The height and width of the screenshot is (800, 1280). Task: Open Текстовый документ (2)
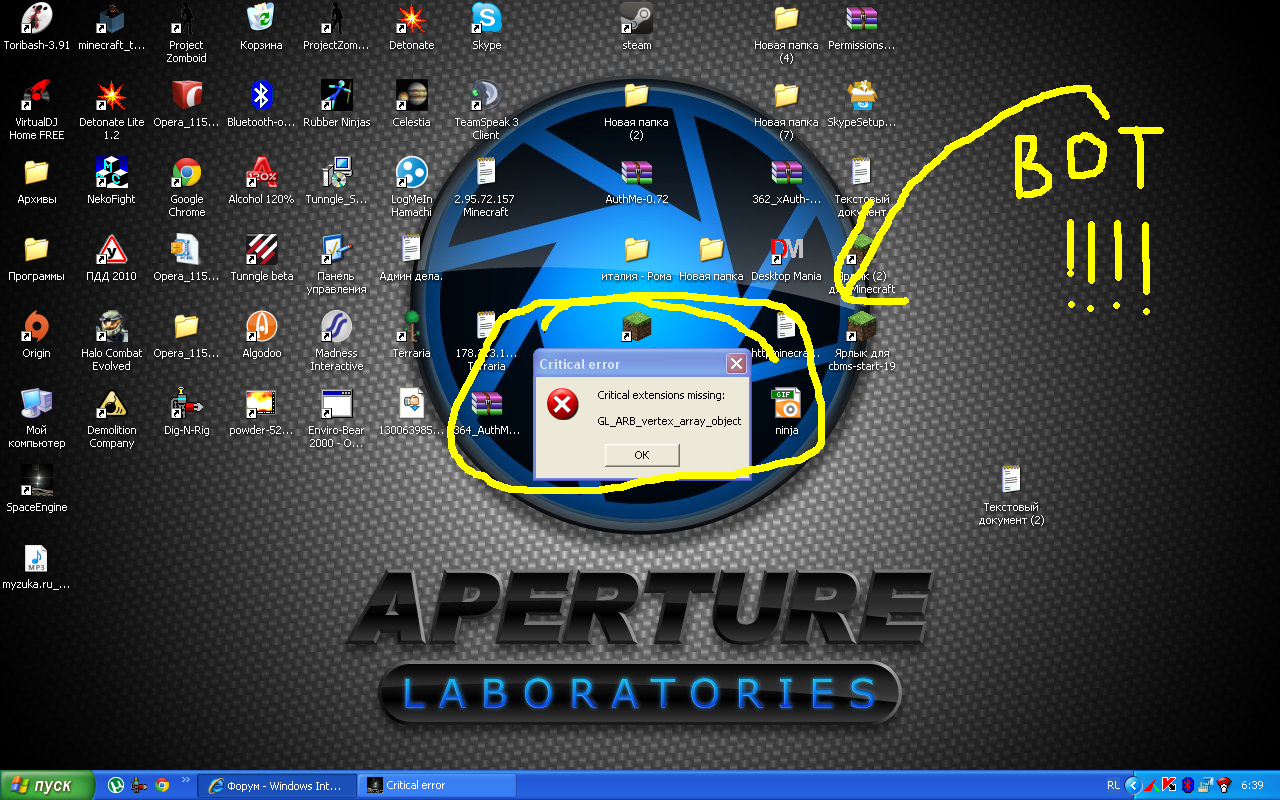point(1011,495)
